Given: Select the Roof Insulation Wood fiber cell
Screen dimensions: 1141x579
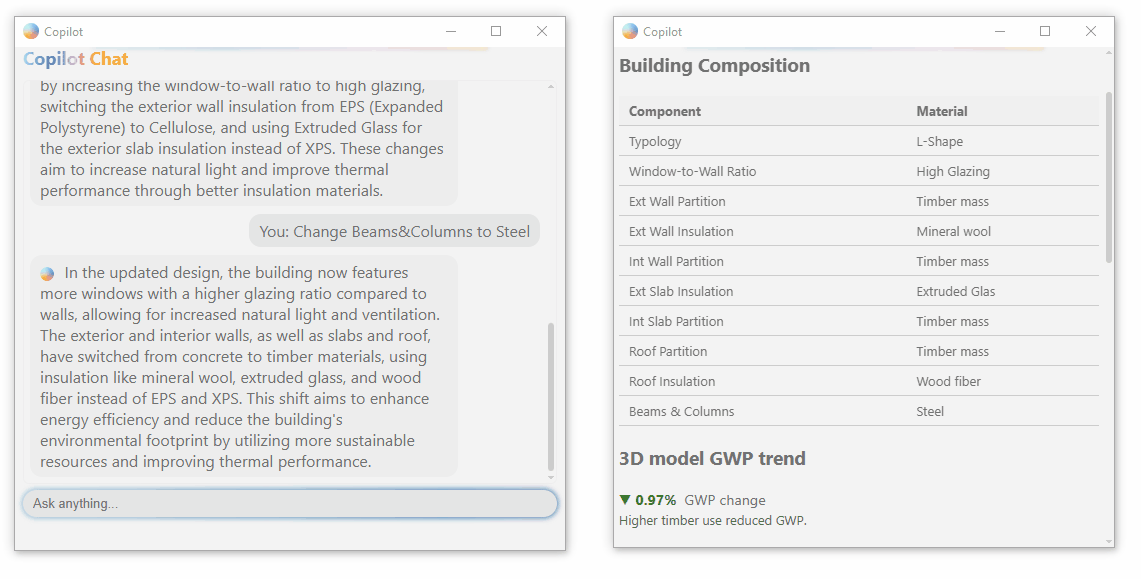Looking at the screenshot, I should [x=948, y=381].
